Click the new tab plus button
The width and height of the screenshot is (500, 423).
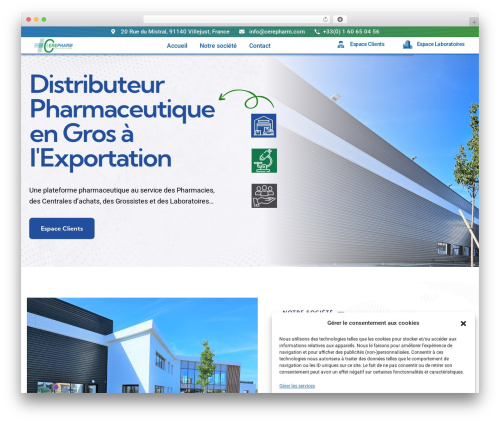474,22
